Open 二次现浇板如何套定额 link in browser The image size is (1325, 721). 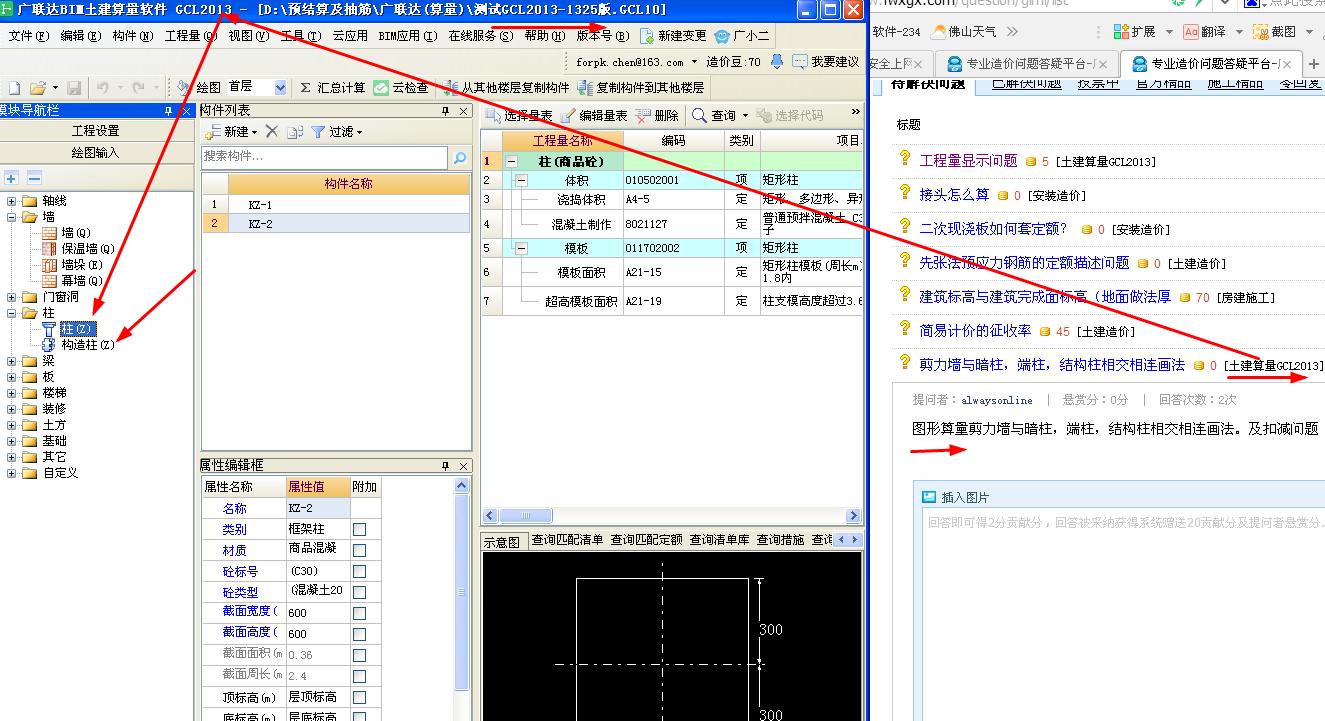[x=993, y=228]
